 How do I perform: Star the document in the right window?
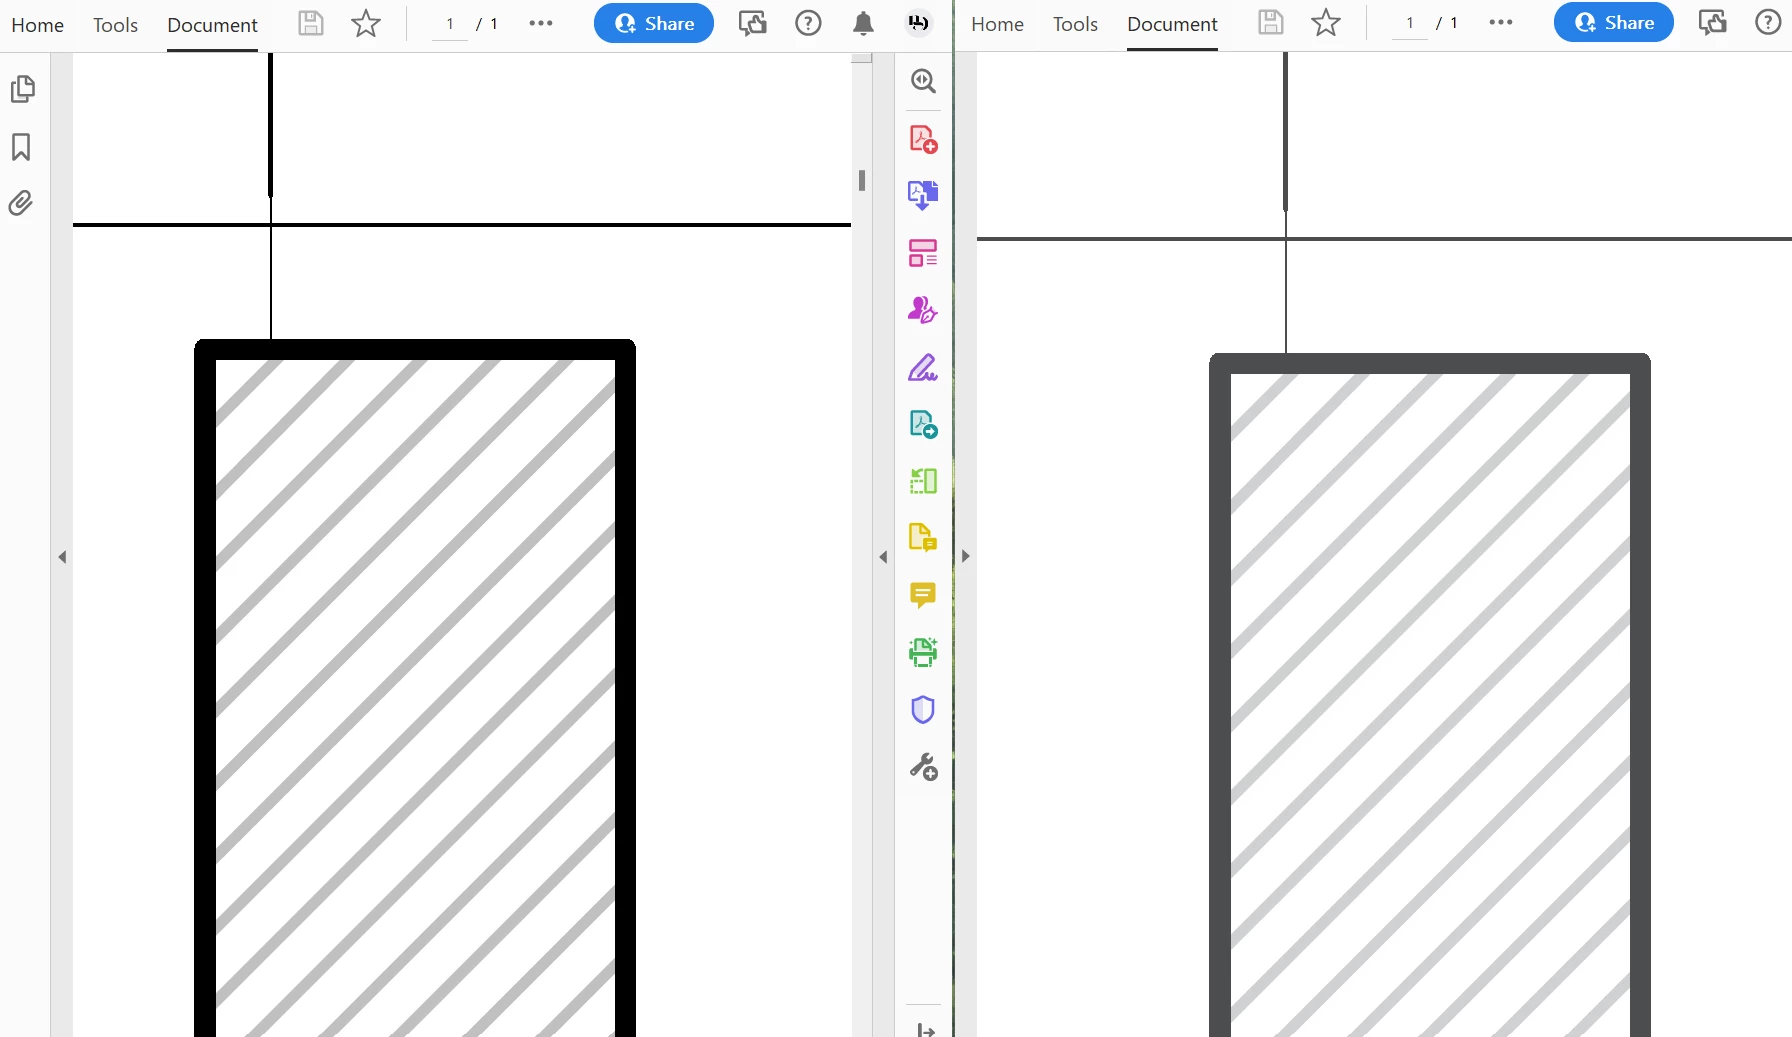tap(1326, 22)
